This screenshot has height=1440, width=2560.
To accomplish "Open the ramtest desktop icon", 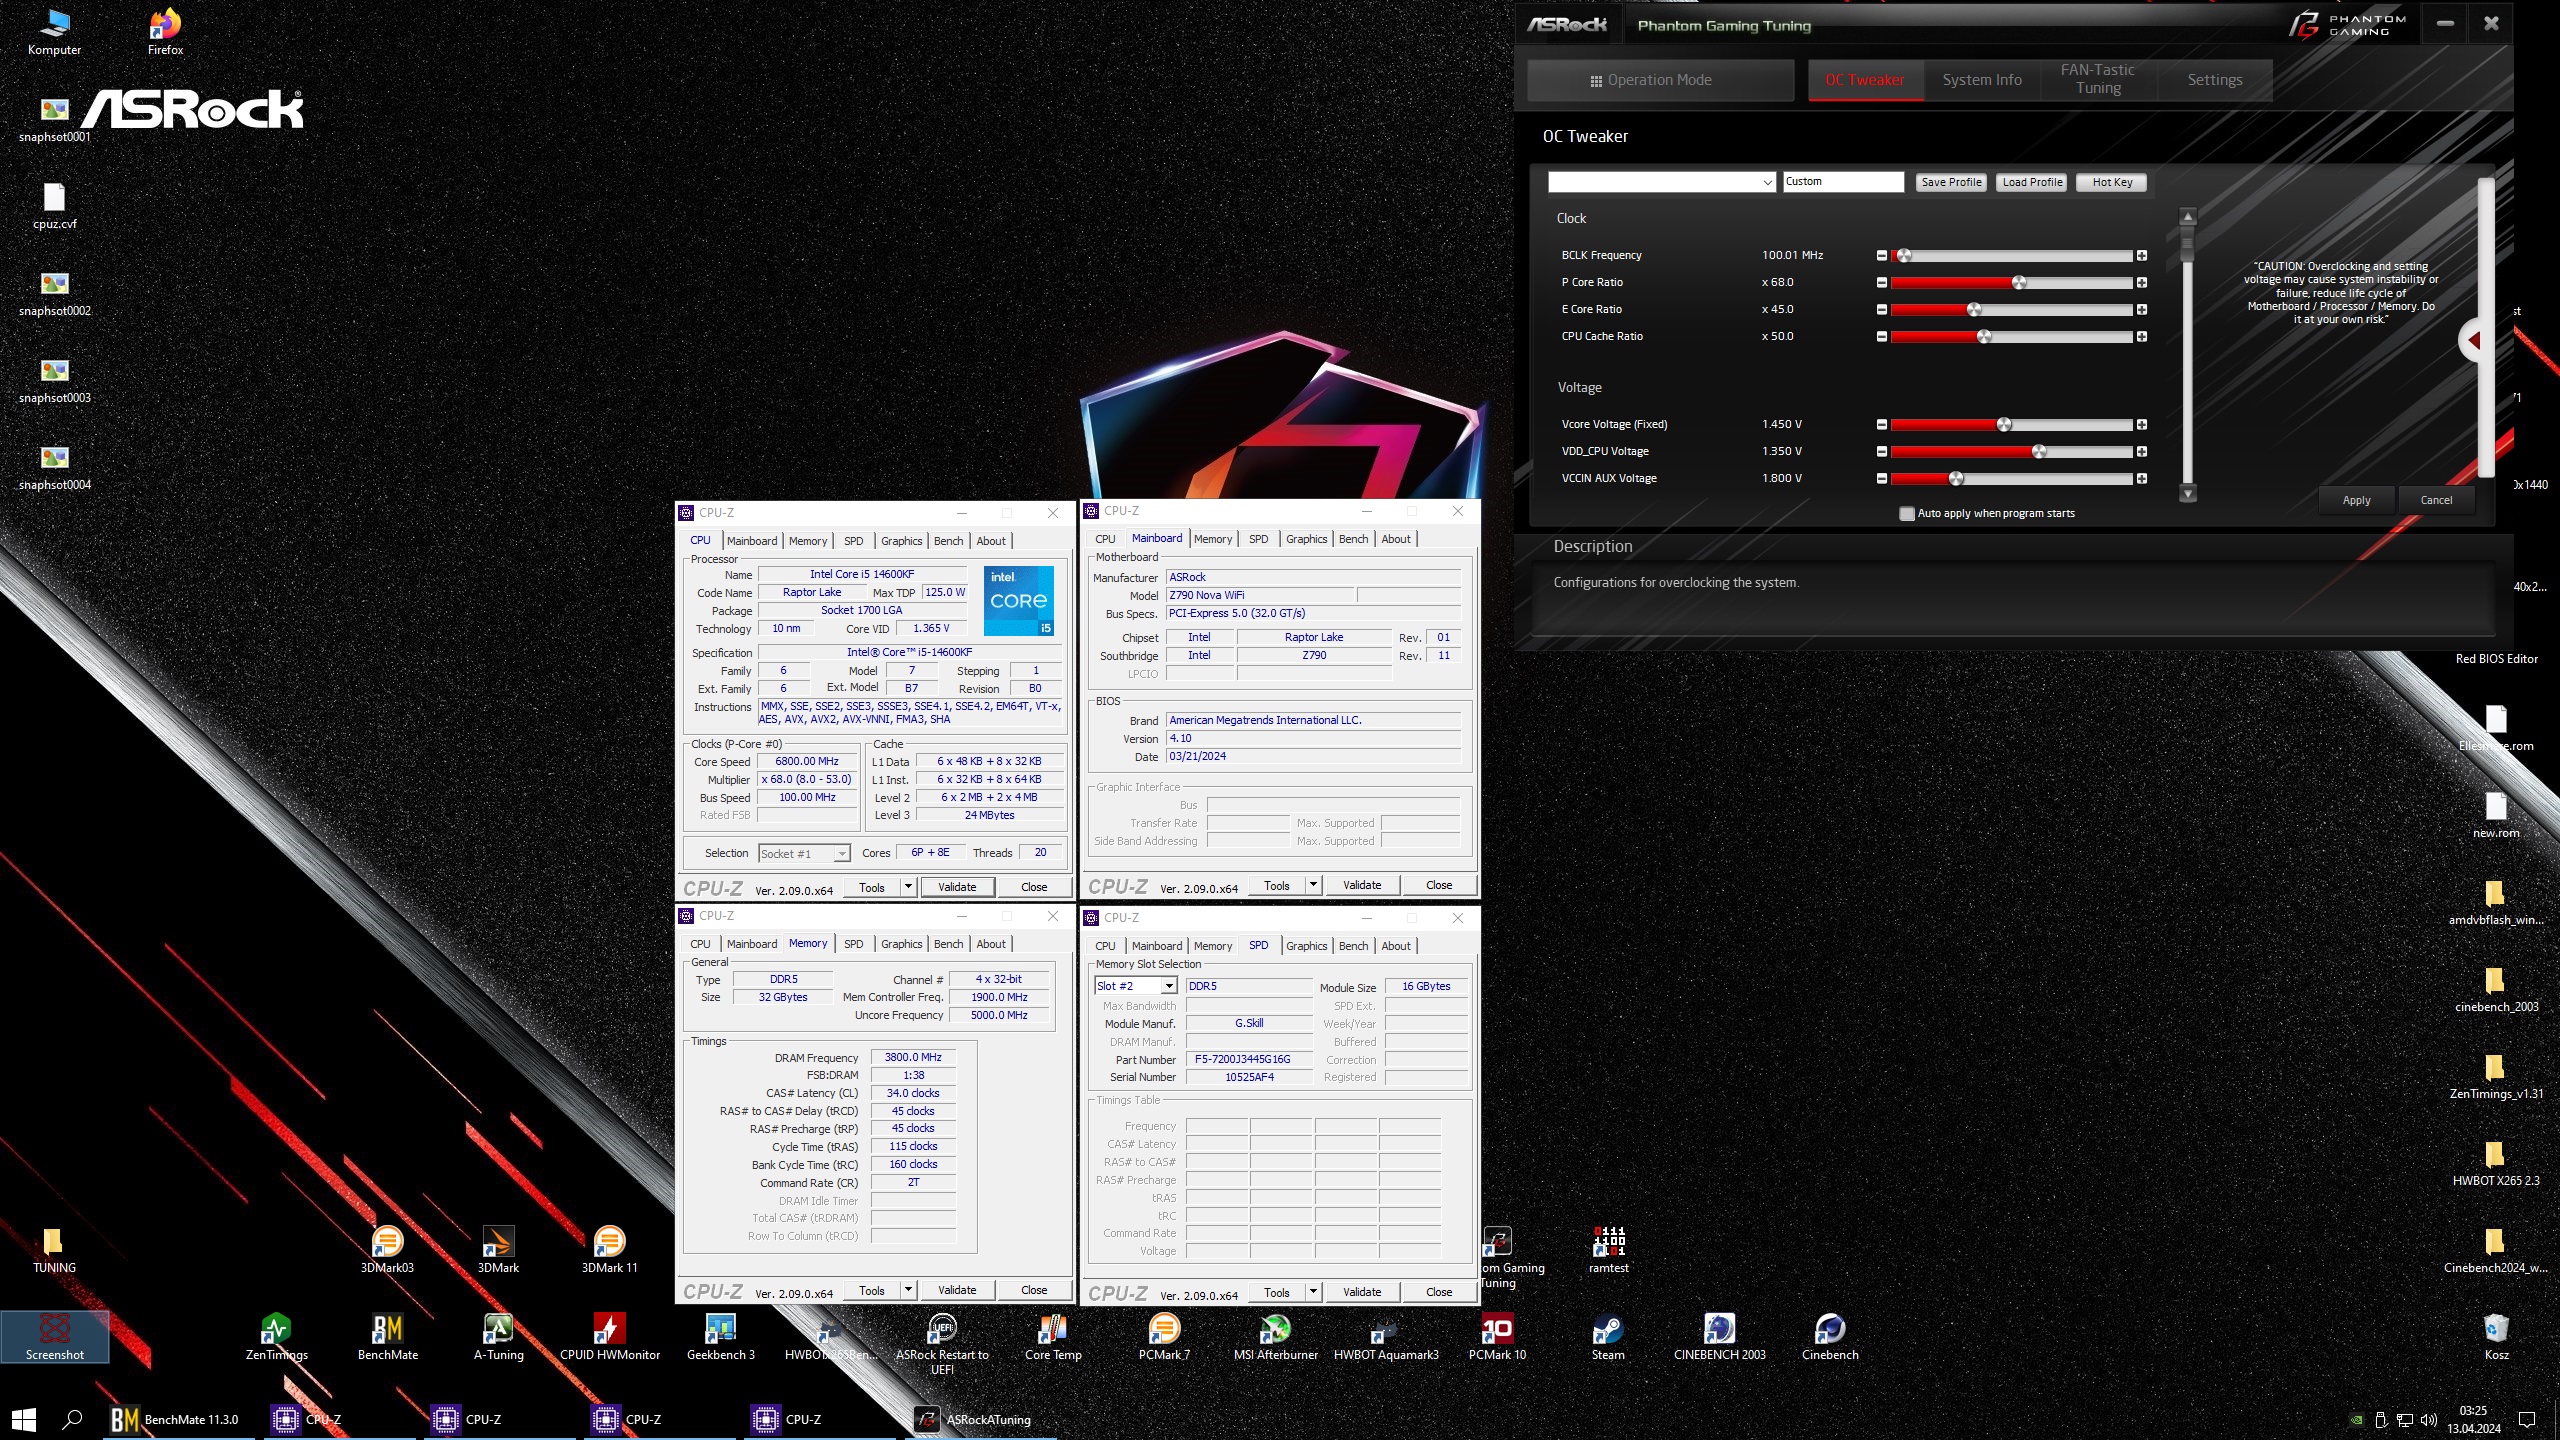I will (x=1608, y=1250).
